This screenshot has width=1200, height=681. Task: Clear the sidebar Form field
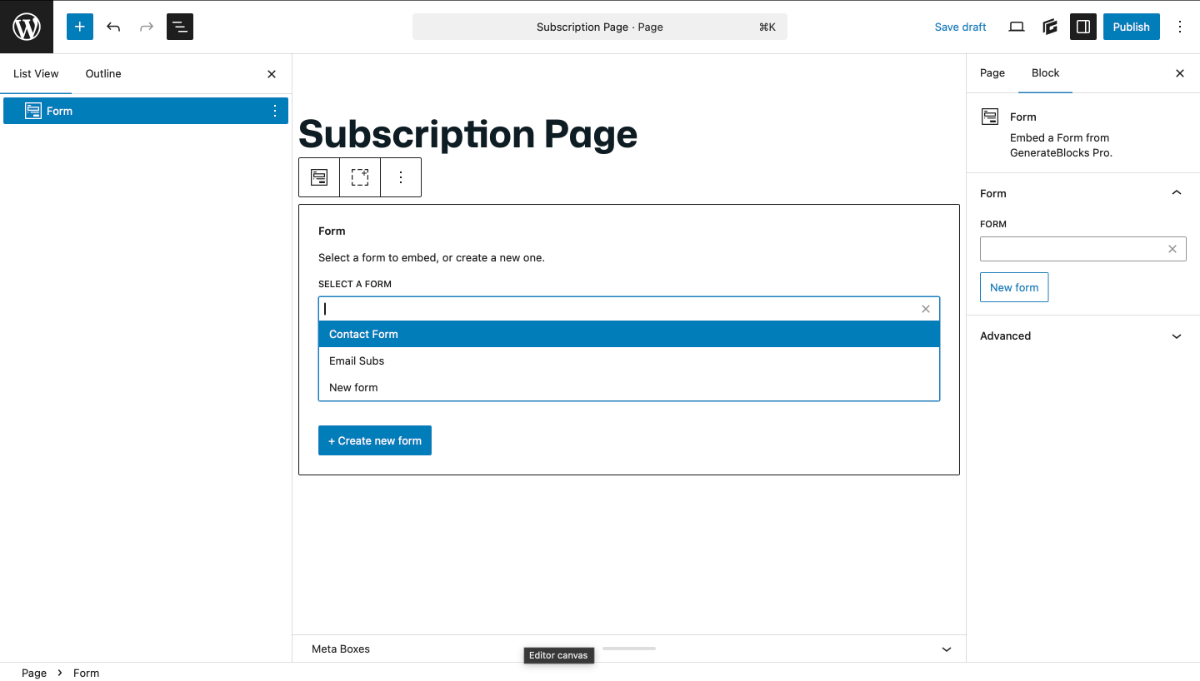pos(1172,249)
